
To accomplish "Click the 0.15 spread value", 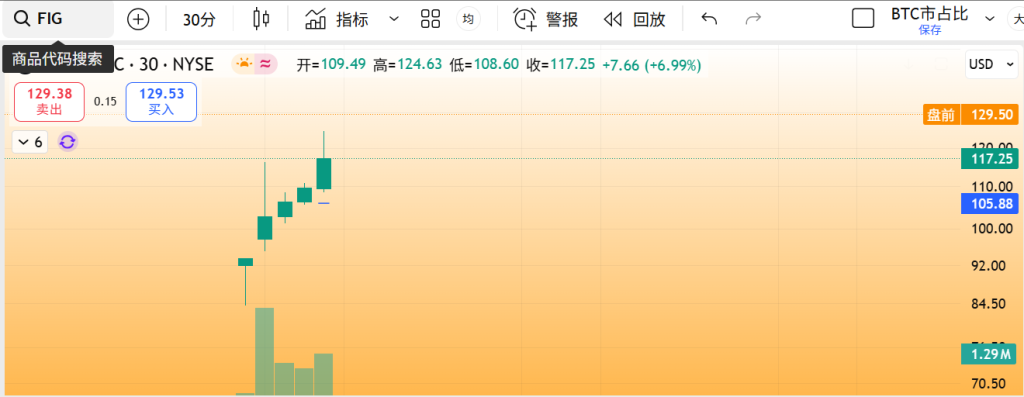I will coord(105,101).
